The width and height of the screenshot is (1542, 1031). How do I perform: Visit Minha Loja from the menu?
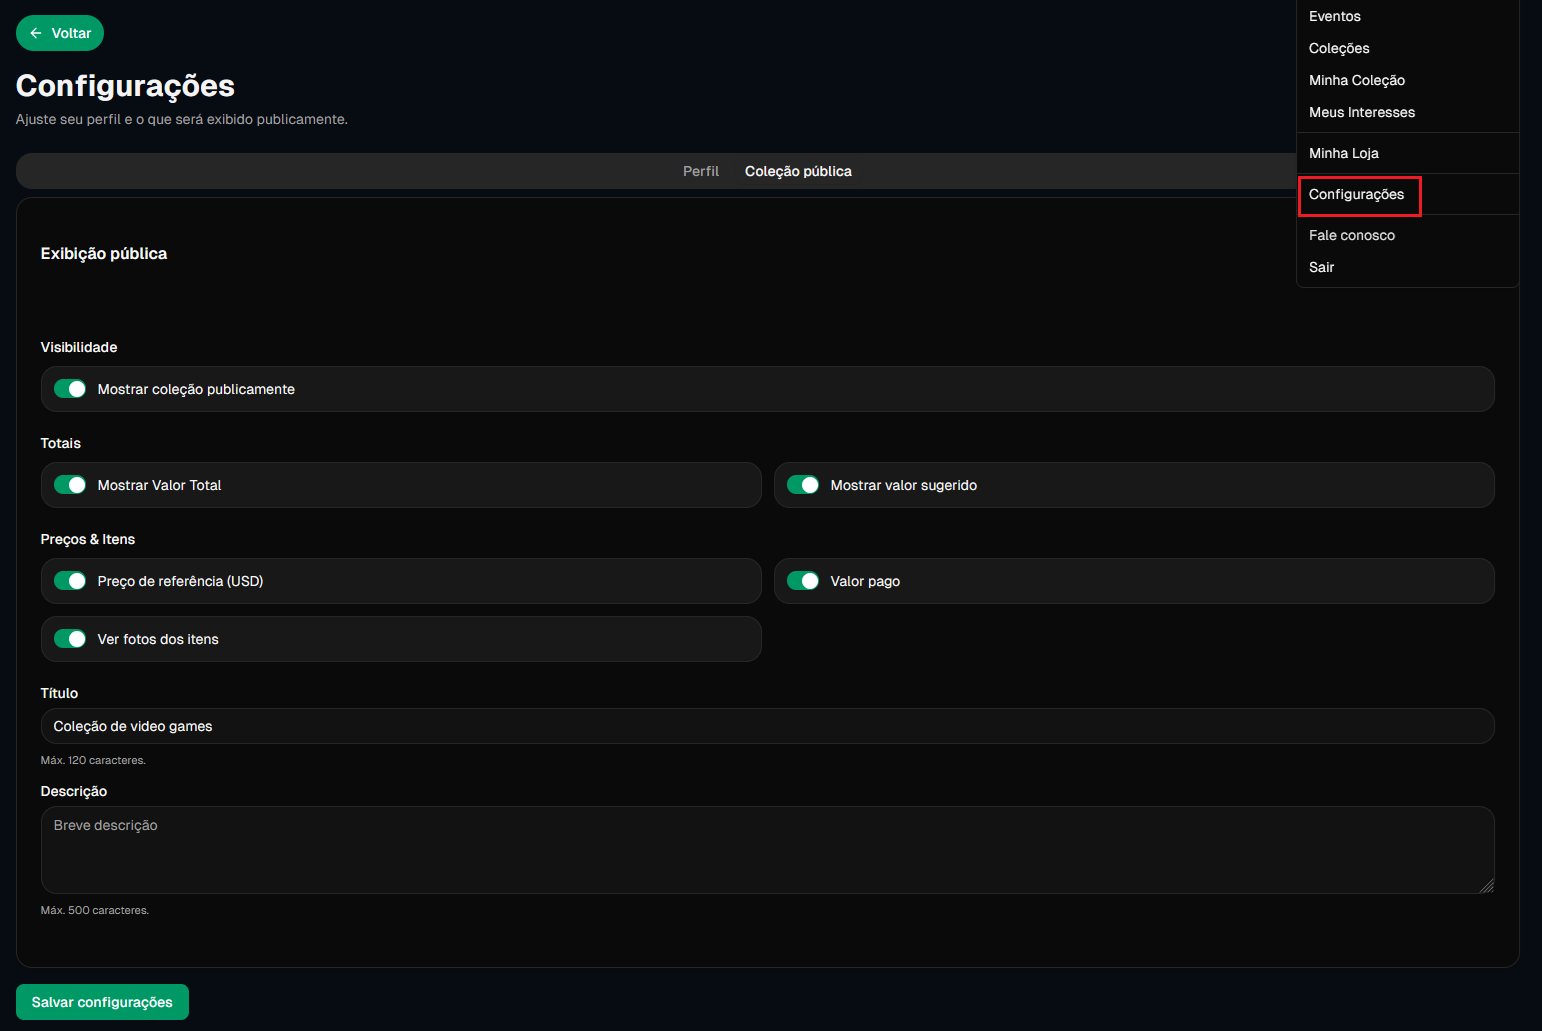(1343, 152)
